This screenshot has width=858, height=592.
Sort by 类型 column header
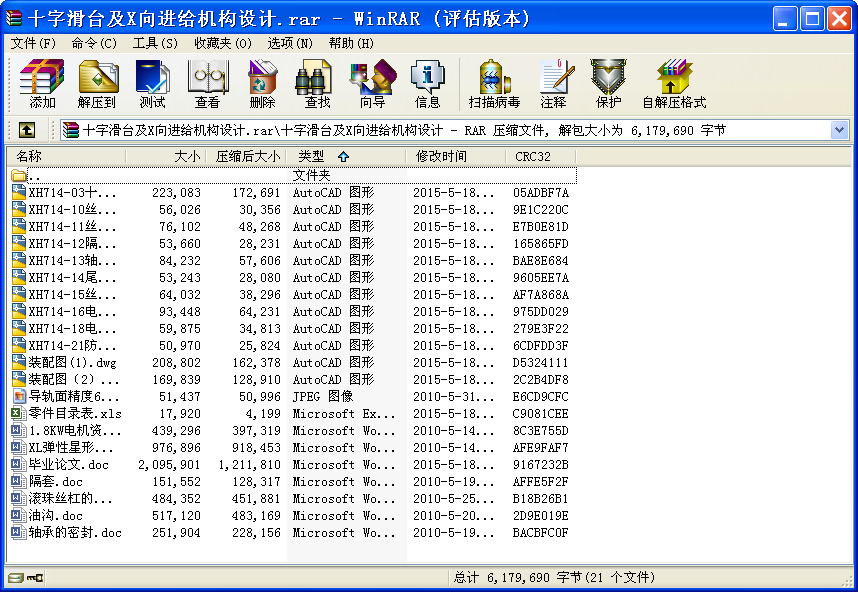tap(346, 156)
